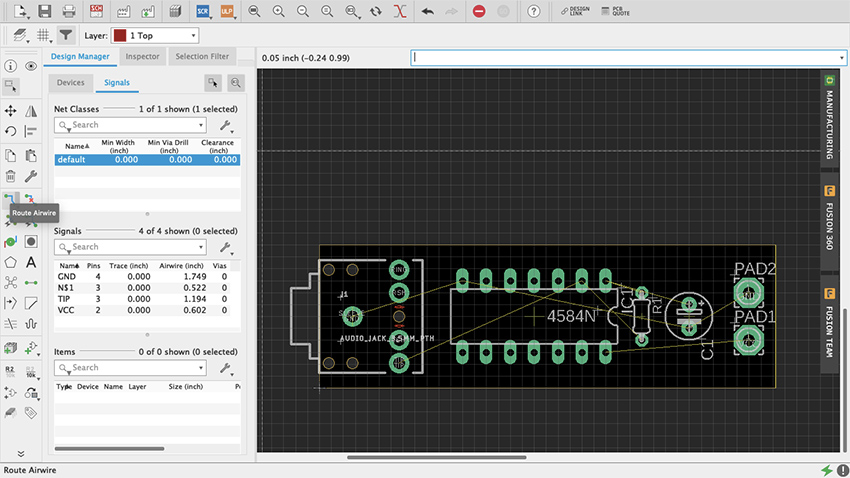Select the Ripup tool with red X
Viewport: 850px width, 478px height.
pos(30,198)
